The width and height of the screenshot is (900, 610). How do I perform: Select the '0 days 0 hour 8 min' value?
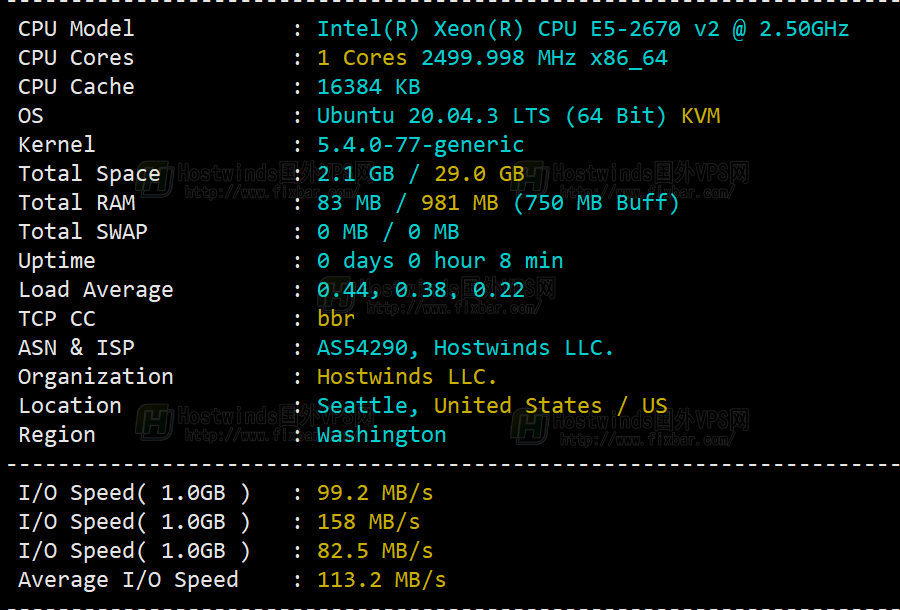coord(440,261)
